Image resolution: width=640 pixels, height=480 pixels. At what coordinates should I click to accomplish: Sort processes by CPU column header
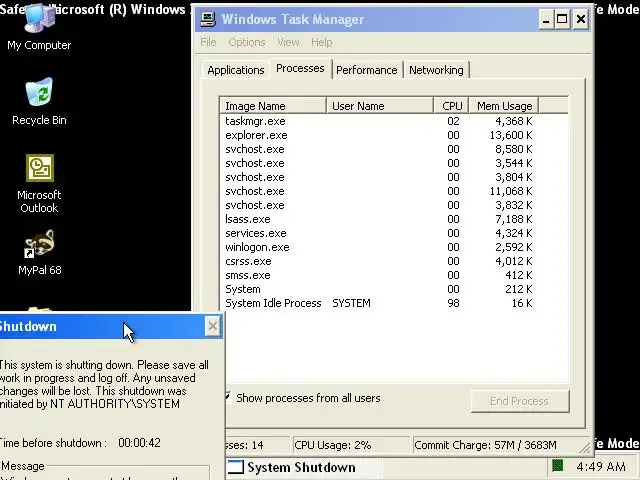click(x=451, y=106)
